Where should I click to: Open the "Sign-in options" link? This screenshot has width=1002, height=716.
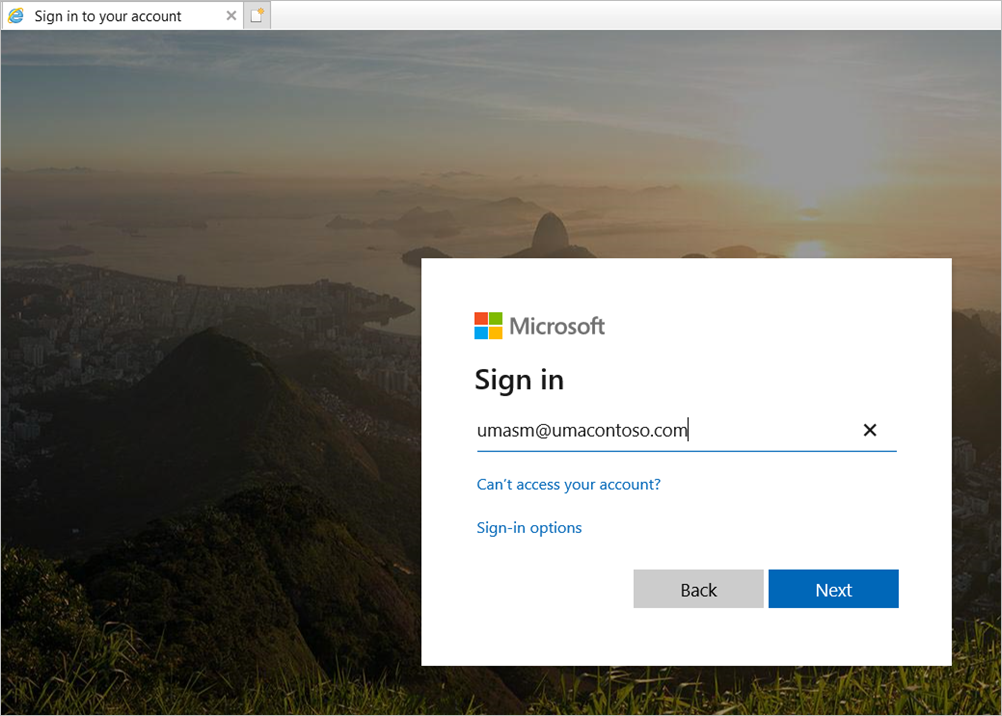click(x=529, y=527)
